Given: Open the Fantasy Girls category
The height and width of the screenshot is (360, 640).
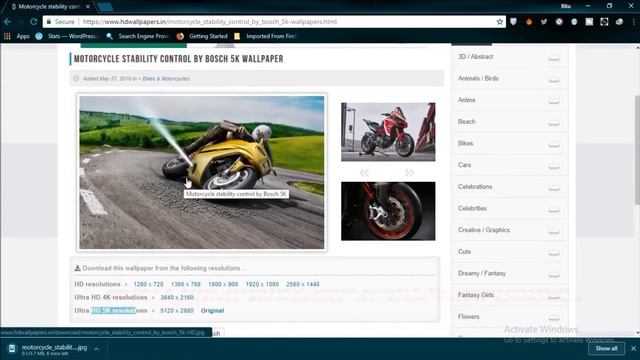Looking at the screenshot, I should click(x=476, y=295).
